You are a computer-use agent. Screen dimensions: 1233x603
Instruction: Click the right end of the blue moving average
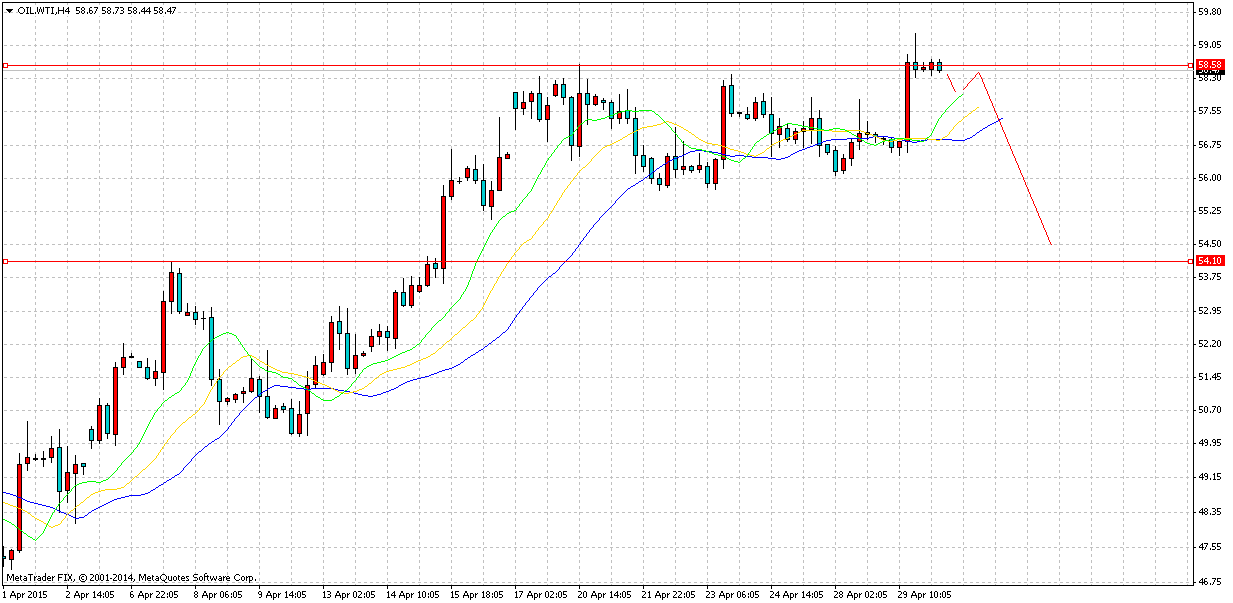pyautogui.click(x=1001, y=119)
